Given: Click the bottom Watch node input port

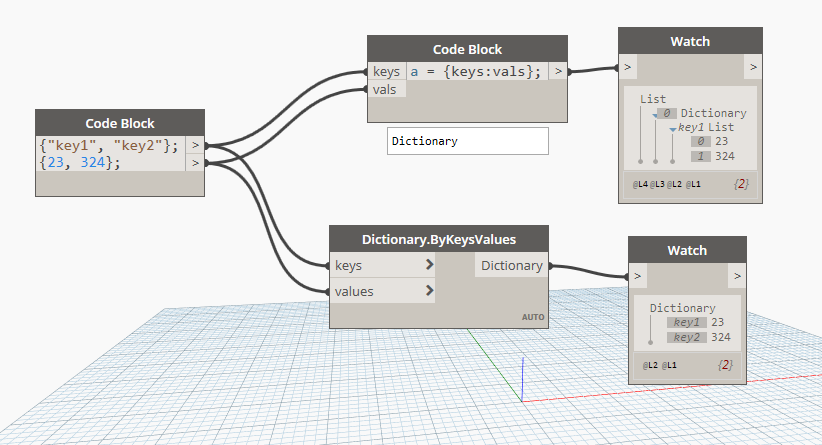Looking at the screenshot, I should [637, 276].
